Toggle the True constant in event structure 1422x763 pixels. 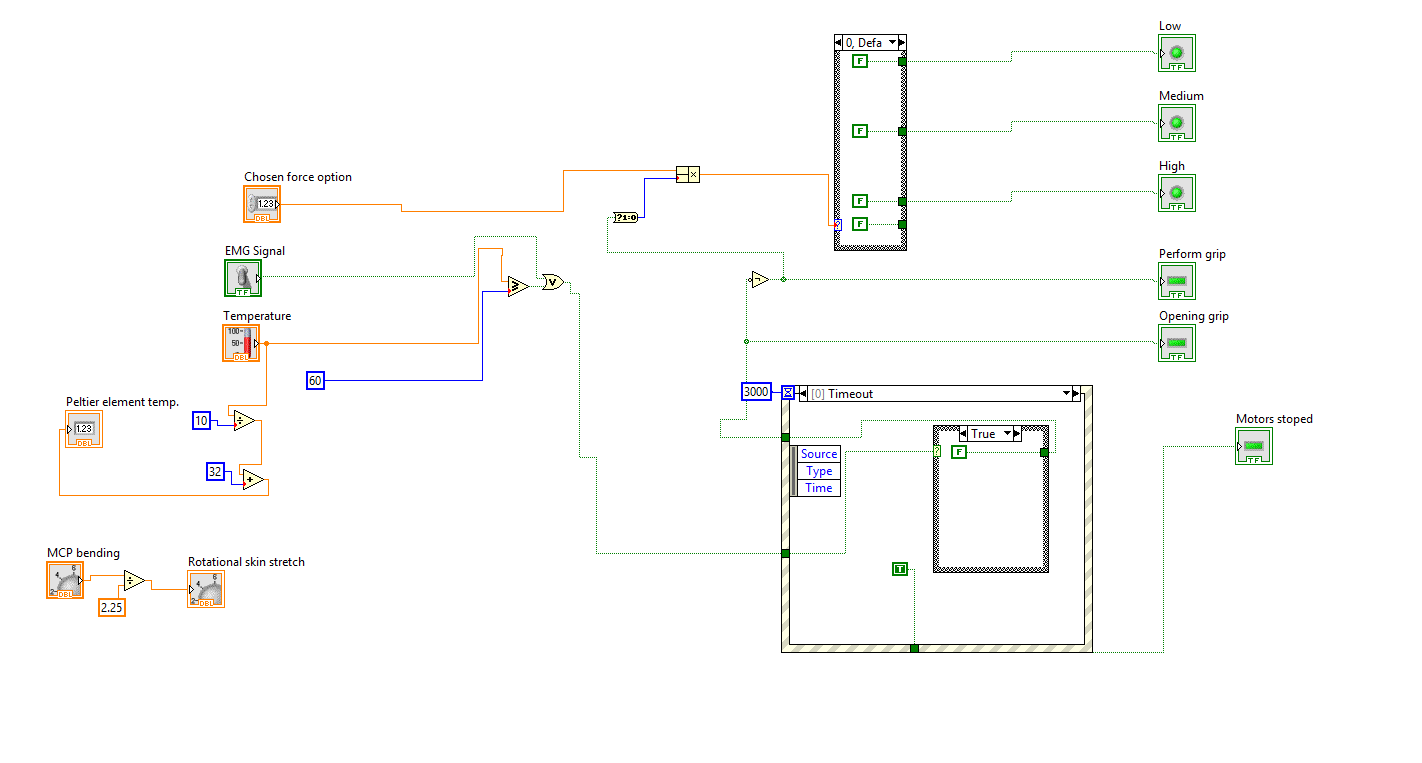[x=900, y=569]
